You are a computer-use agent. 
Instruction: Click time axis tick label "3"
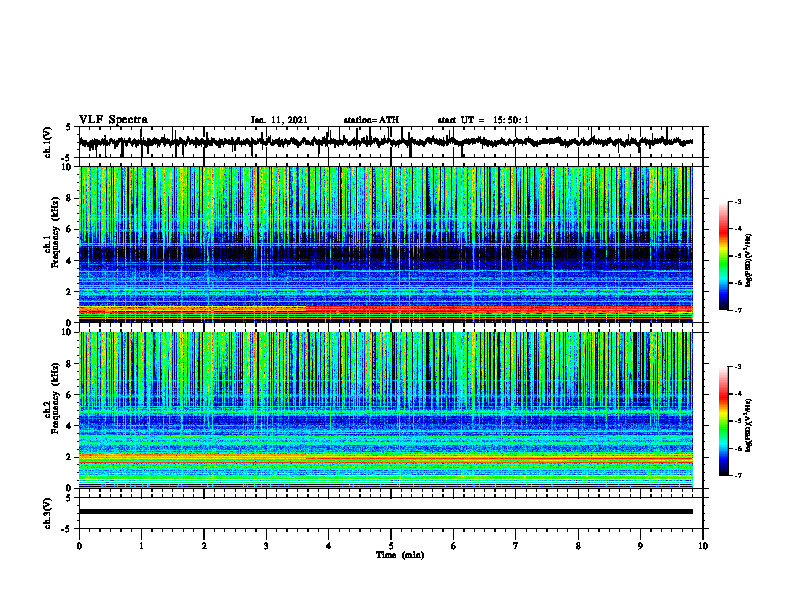[266, 546]
